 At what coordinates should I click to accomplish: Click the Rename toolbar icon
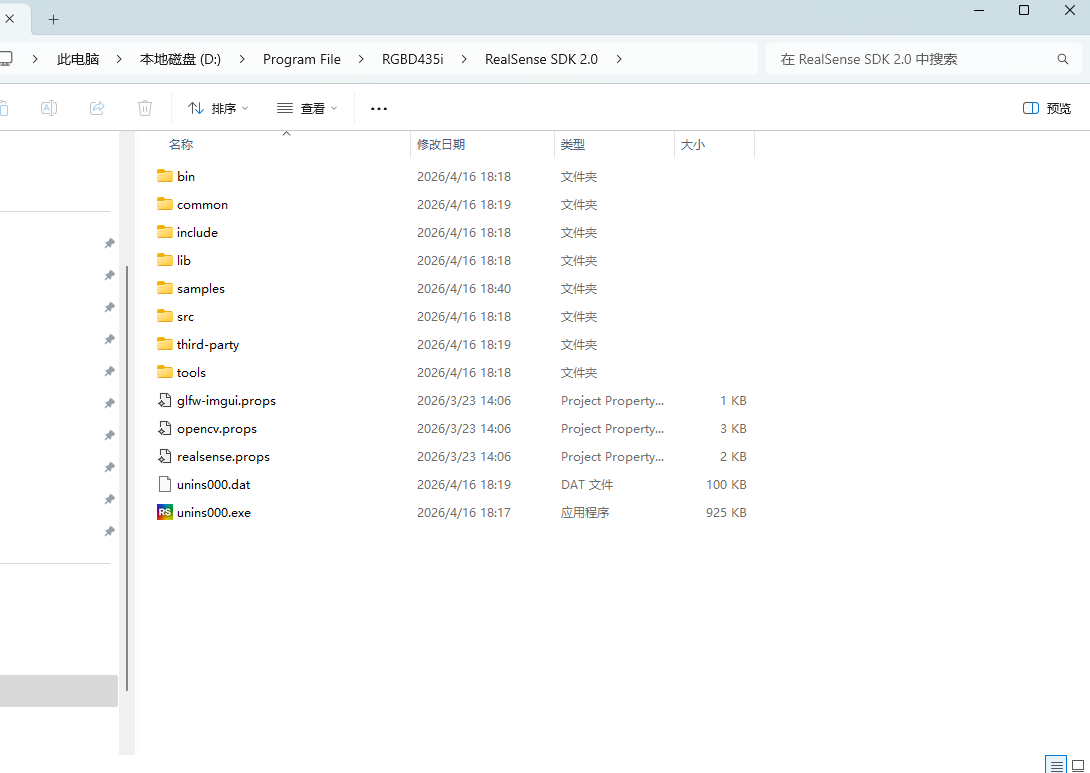point(49,108)
